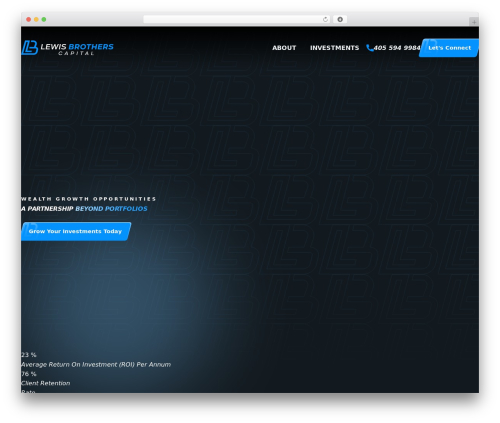Click the Lewis Brothers Capital logo
The image size is (500, 423).
[x=68, y=48]
